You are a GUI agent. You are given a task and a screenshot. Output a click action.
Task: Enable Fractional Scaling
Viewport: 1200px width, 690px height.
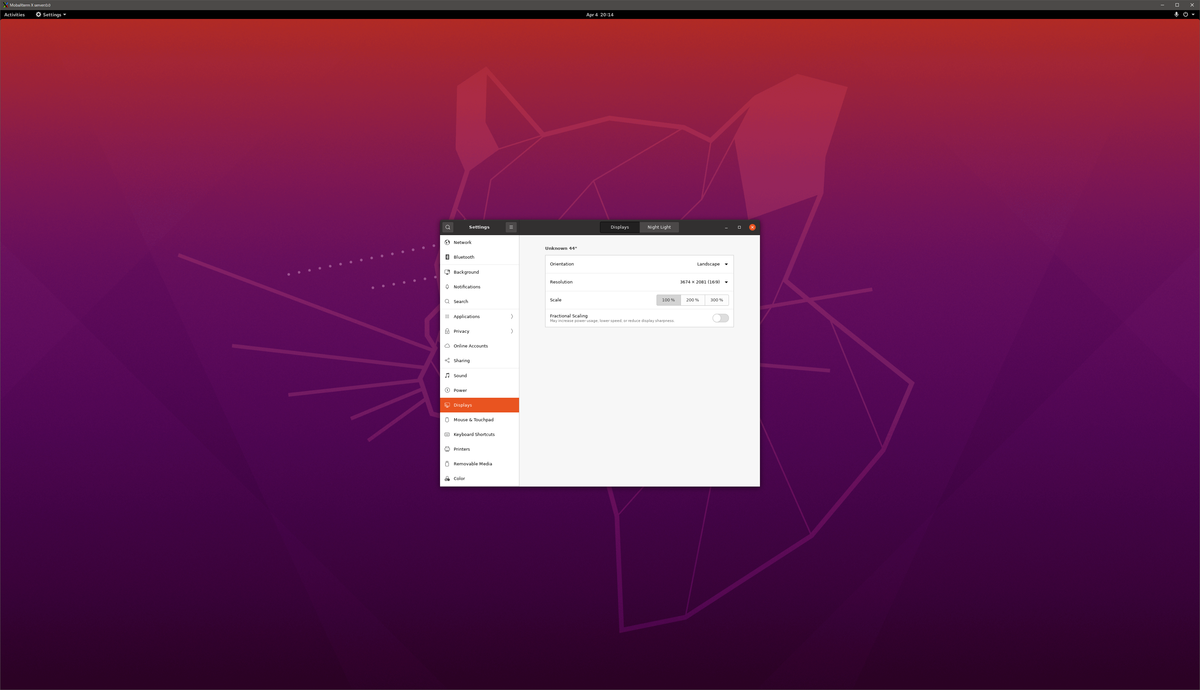tap(720, 317)
